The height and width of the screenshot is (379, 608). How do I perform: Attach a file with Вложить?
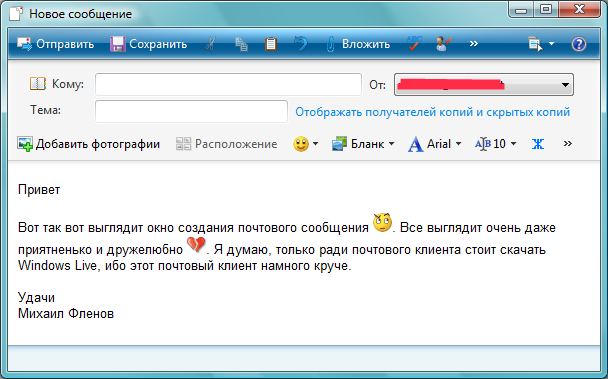(358, 44)
